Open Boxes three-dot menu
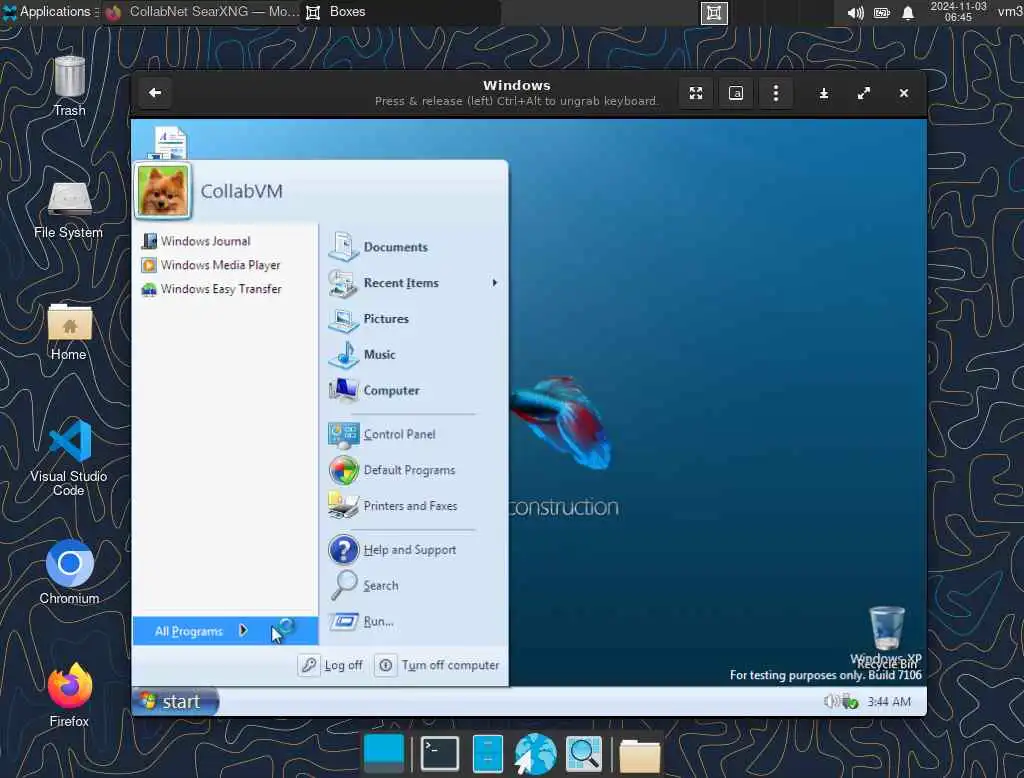1024x778 pixels. [776, 93]
